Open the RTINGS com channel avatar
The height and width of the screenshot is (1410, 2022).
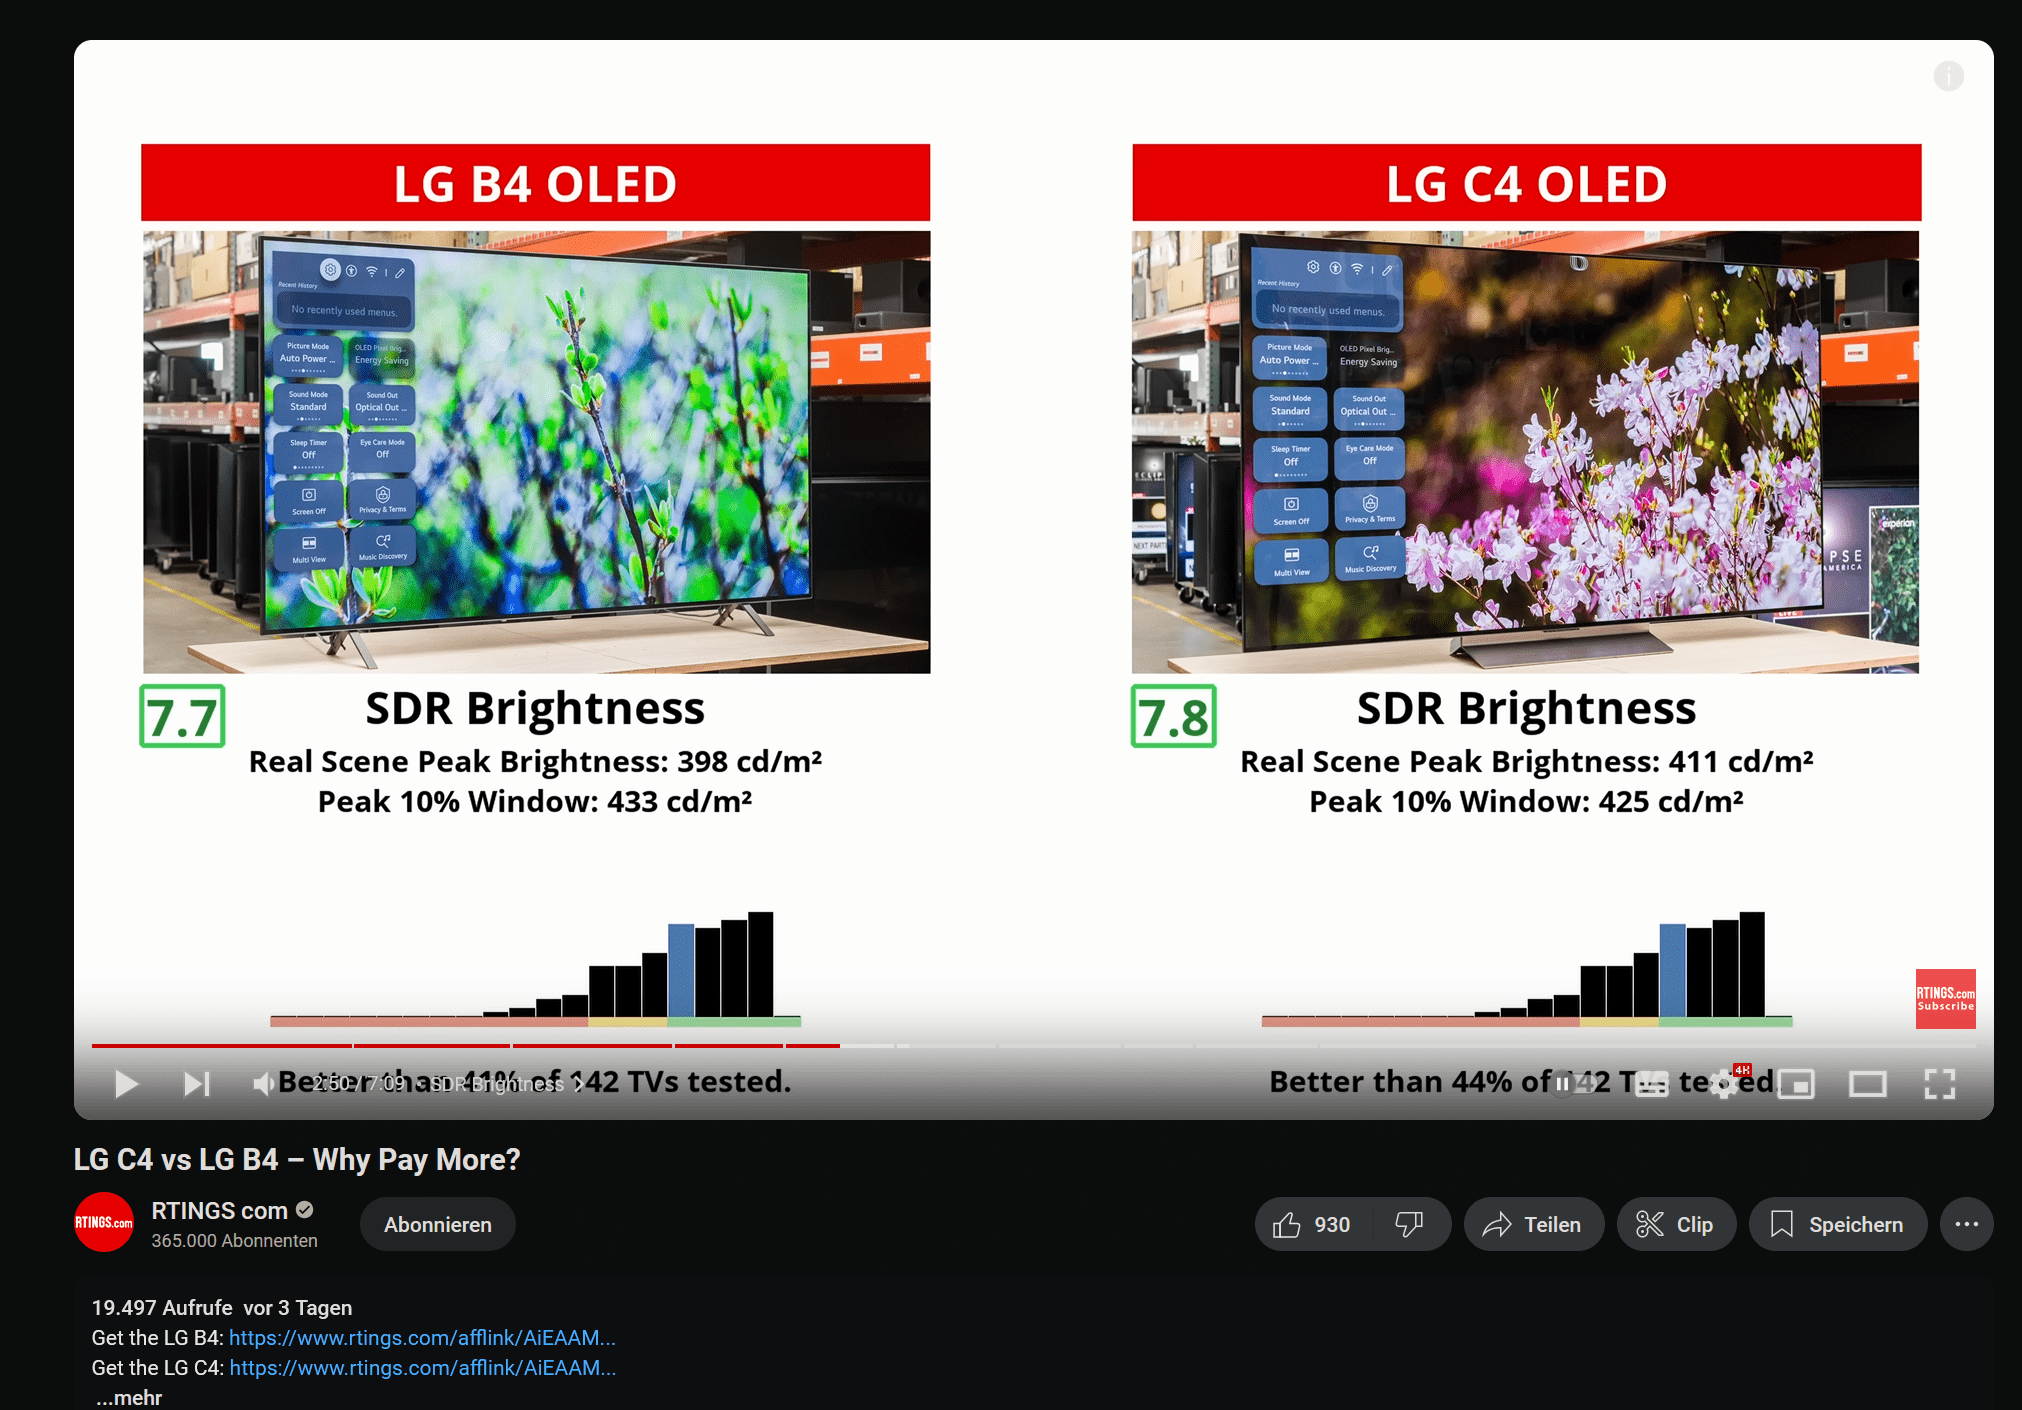pos(104,1222)
